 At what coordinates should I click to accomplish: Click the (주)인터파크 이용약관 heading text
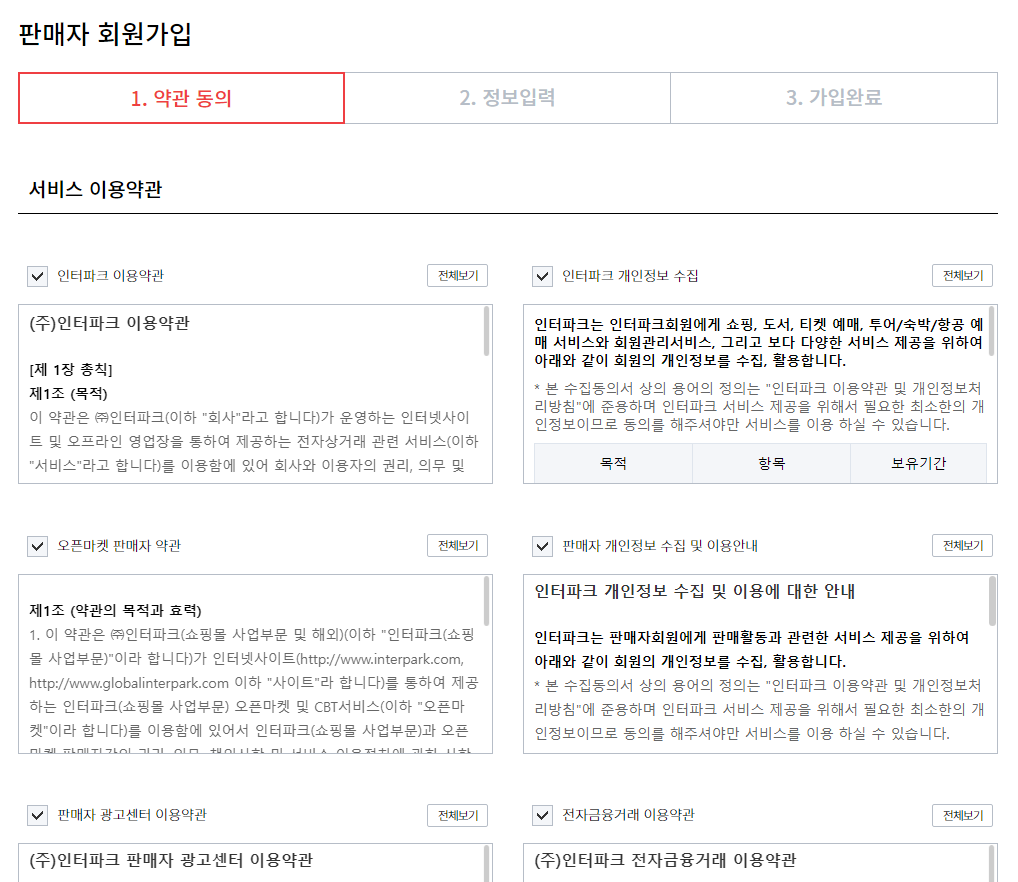[x=109, y=323]
